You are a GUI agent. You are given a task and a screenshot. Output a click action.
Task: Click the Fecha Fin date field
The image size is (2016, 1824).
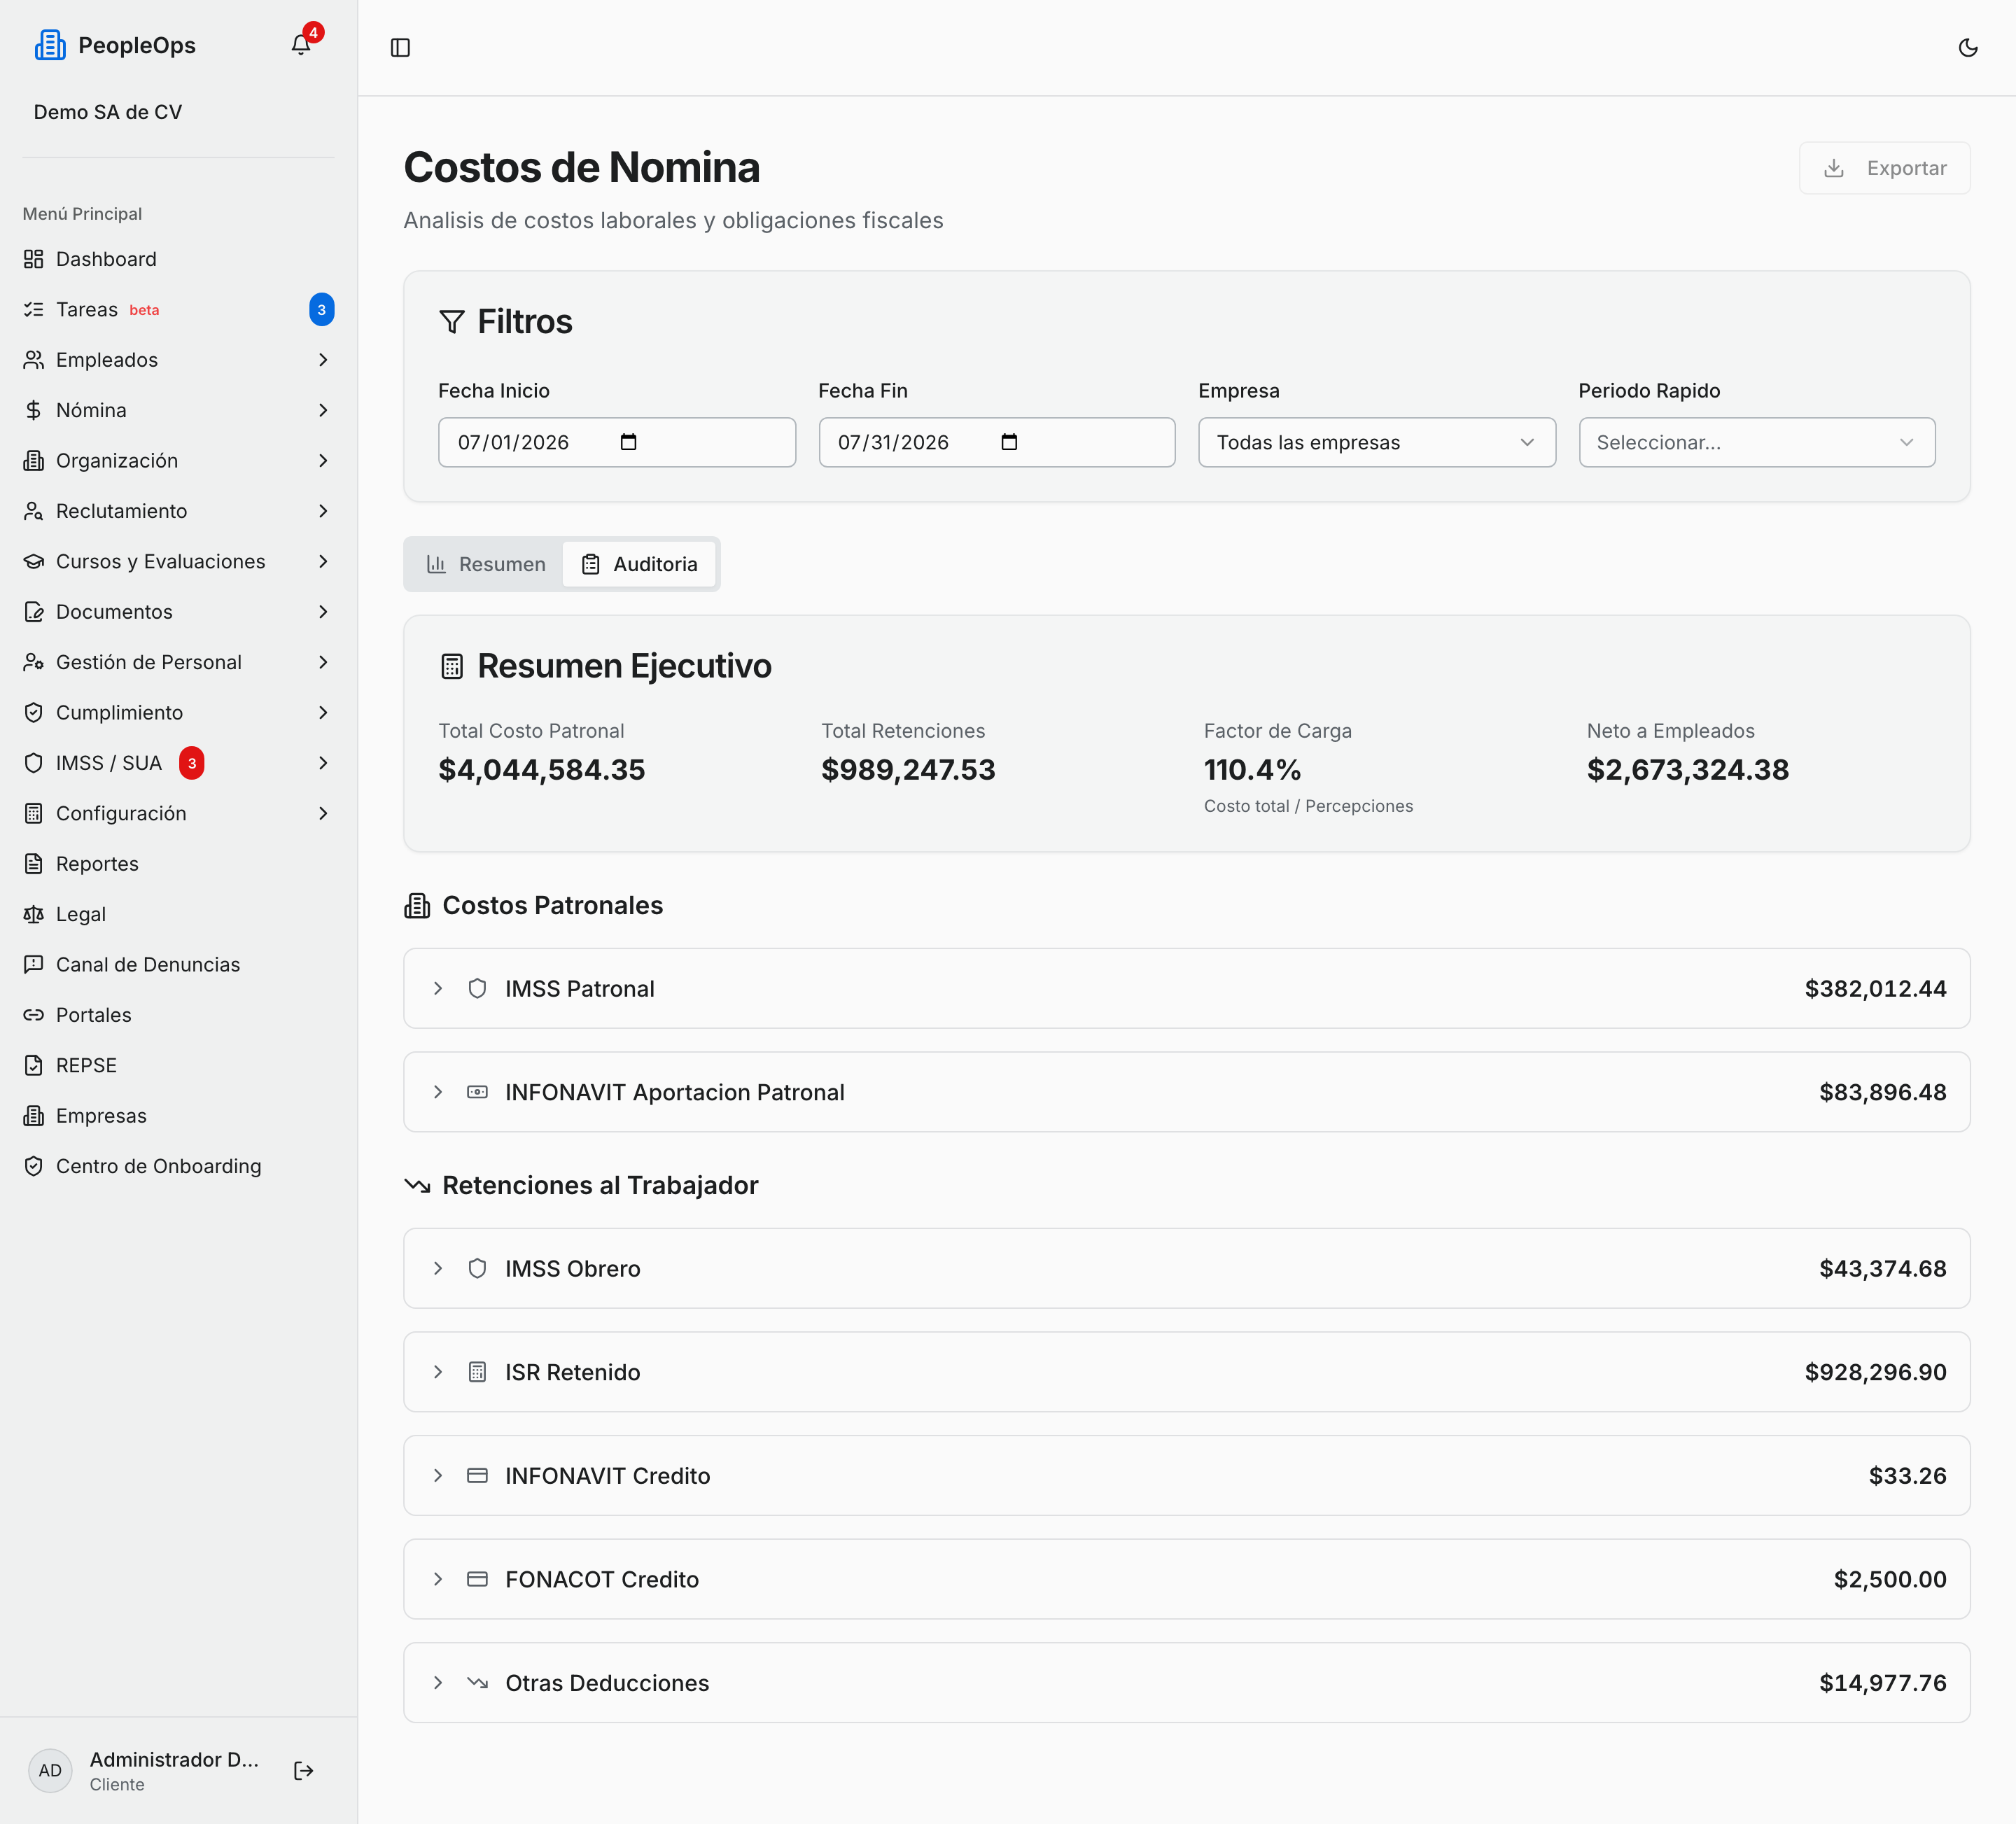[x=996, y=442]
